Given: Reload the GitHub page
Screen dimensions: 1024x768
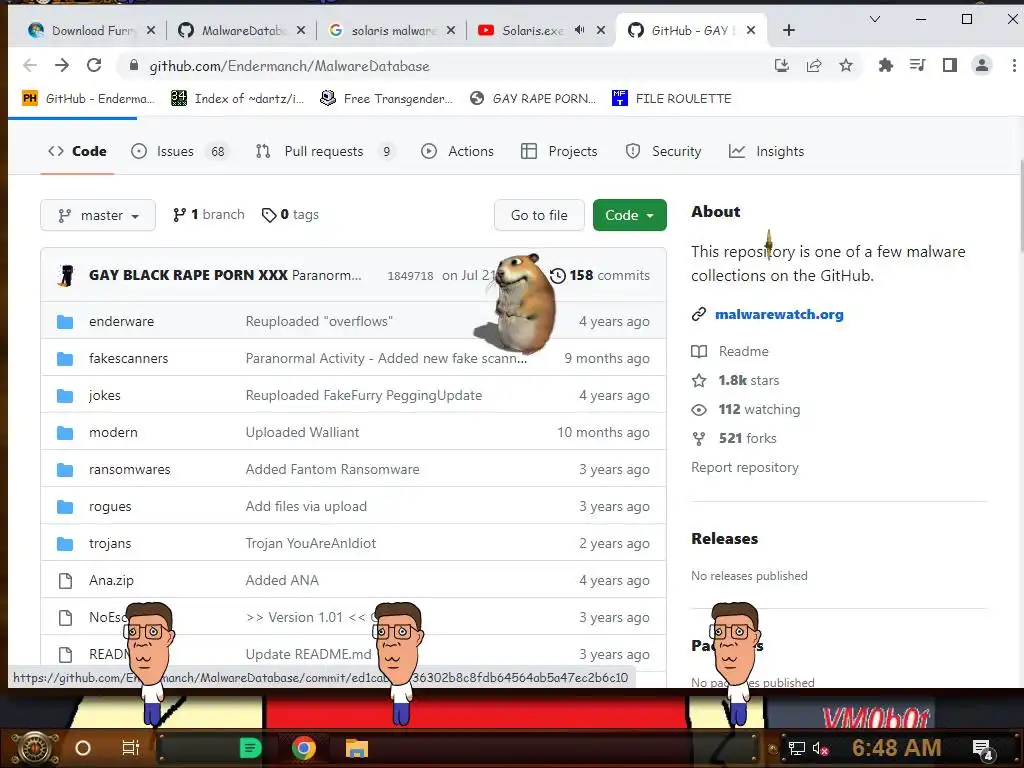Looking at the screenshot, I should (94, 65).
